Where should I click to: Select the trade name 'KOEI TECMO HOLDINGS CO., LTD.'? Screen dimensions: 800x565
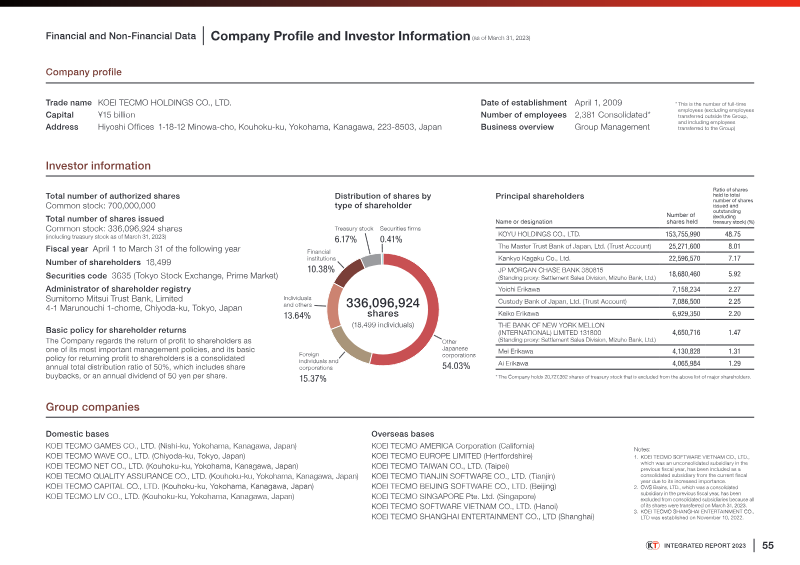[x=164, y=103]
